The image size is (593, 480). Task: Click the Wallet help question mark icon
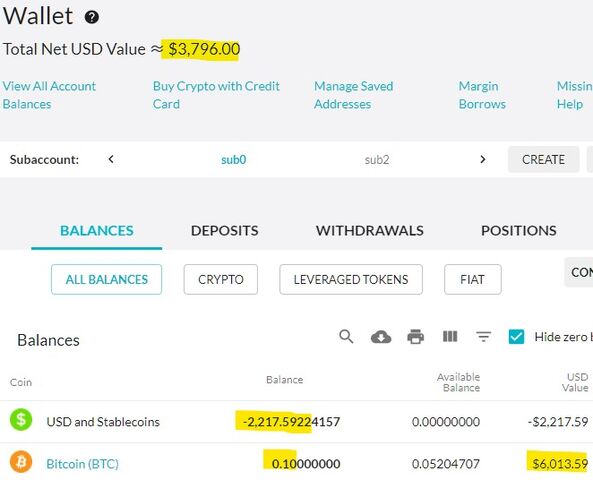pos(92,17)
